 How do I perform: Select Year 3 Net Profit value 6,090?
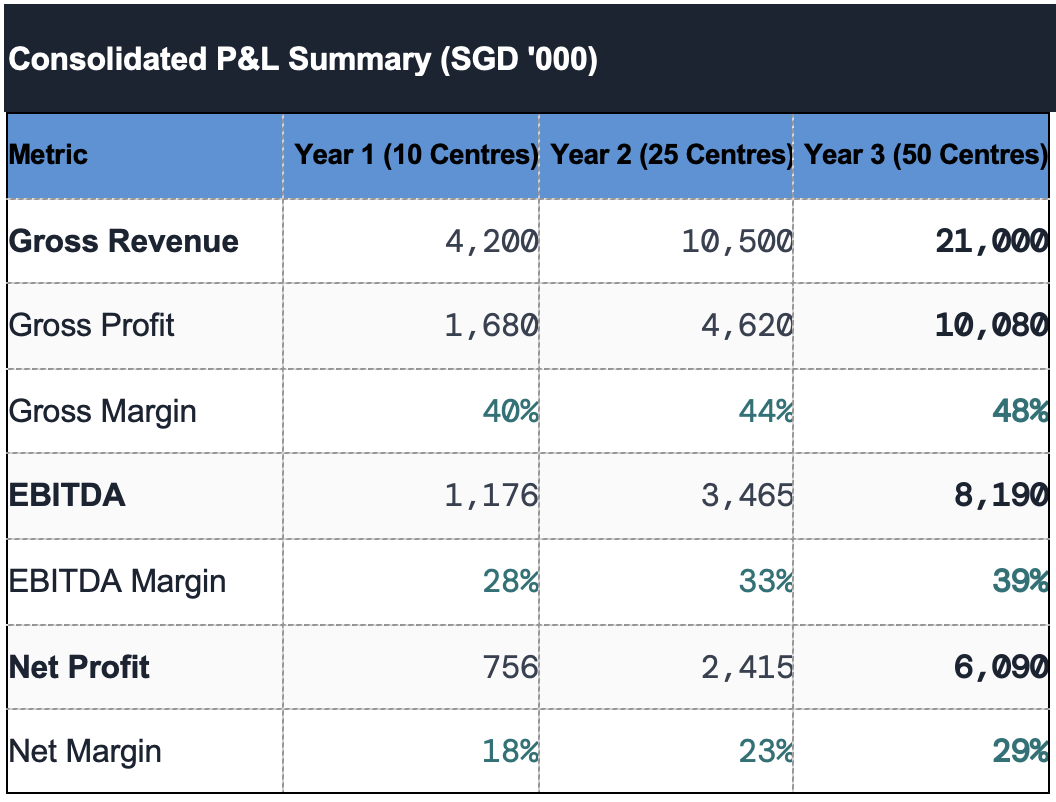(x=1000, y=667)
